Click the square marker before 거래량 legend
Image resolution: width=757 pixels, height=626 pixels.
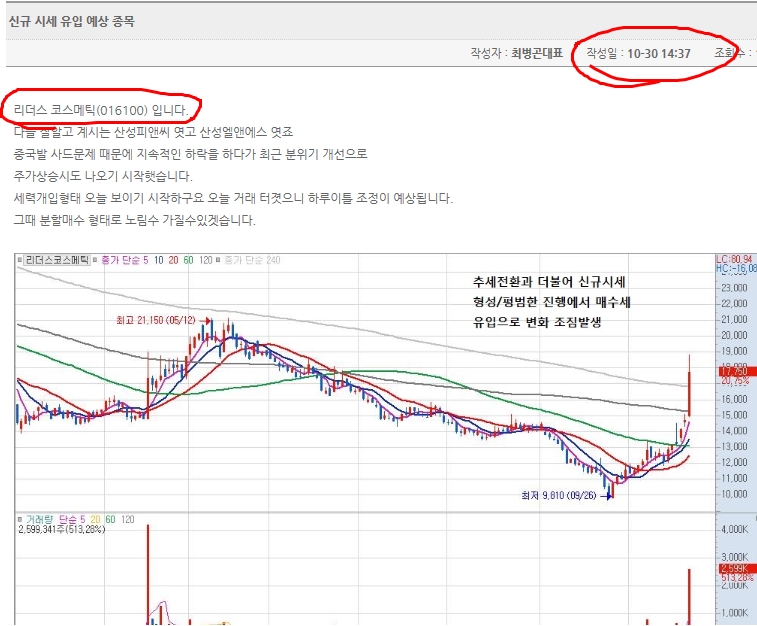click(x=20, y=519)
